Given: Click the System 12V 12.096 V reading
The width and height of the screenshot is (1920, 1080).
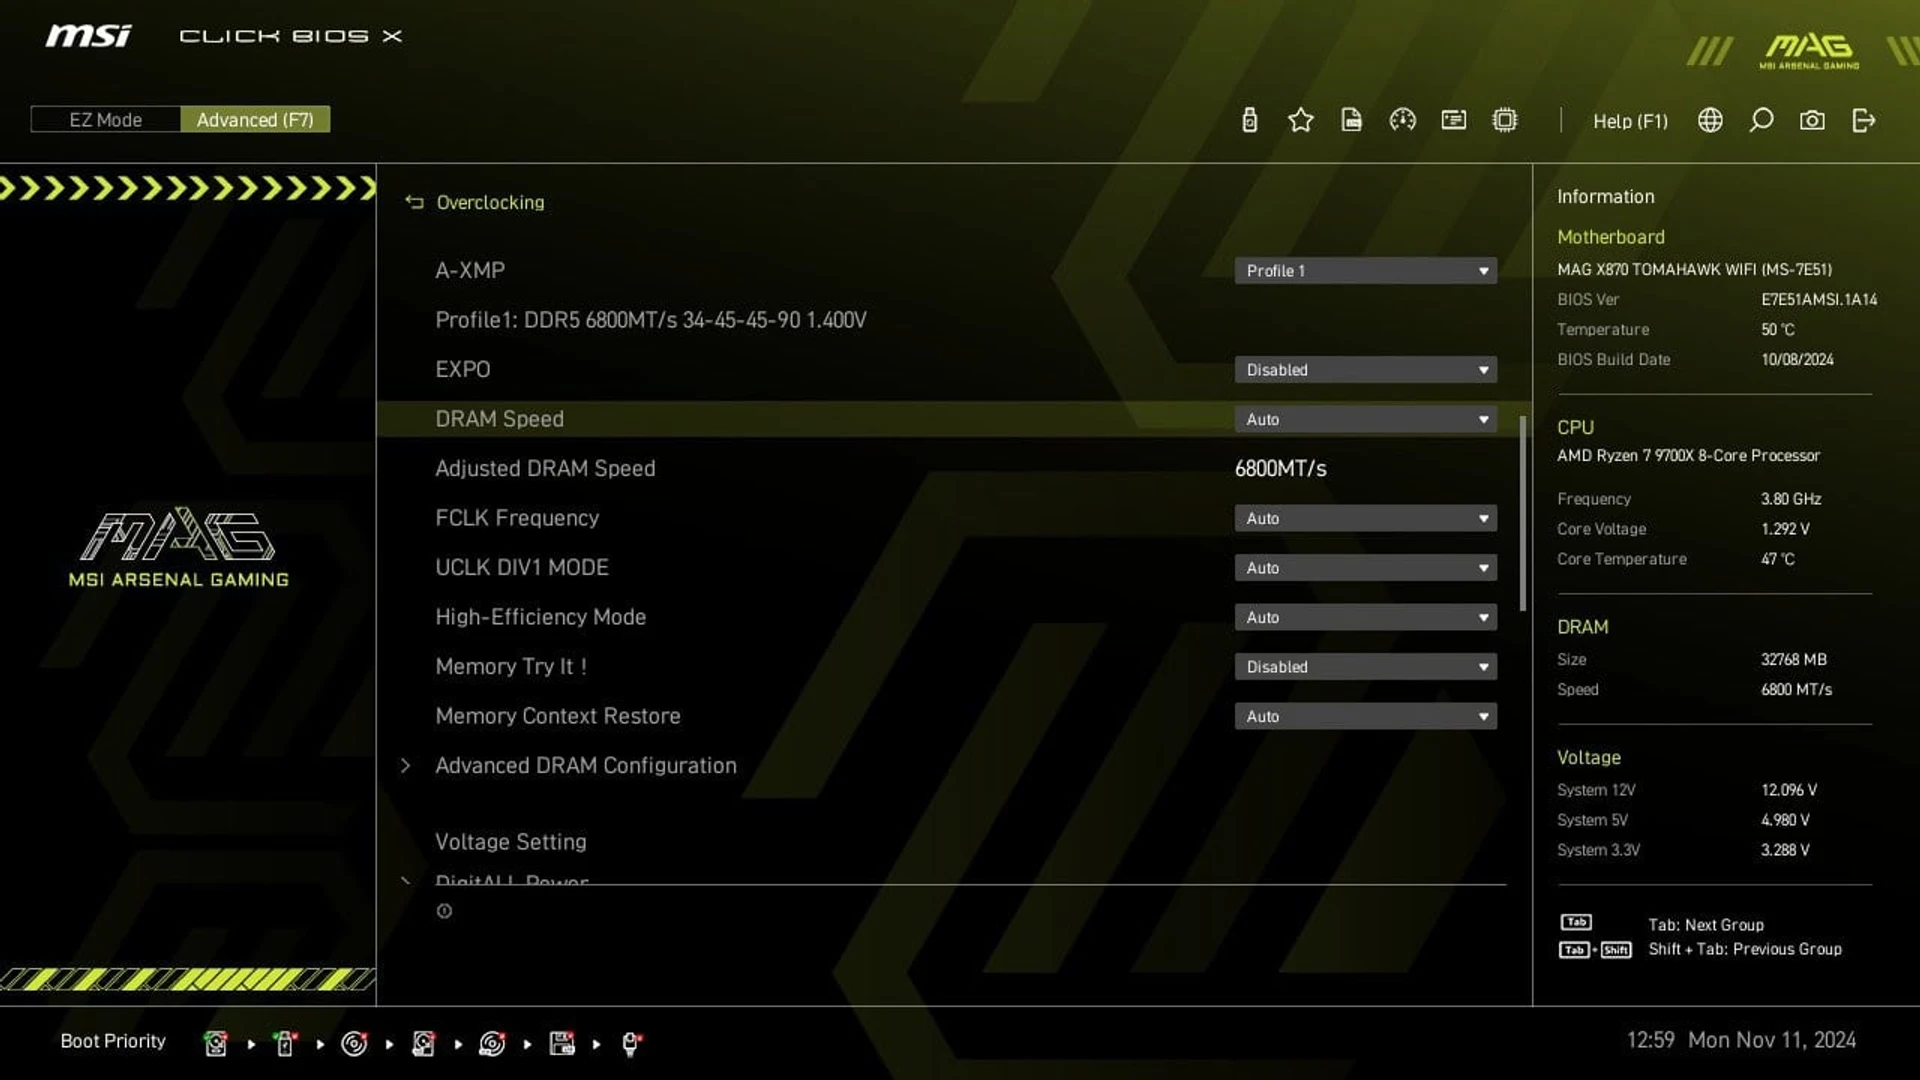Looking at the screenshot, I should tap(1789, 790).
